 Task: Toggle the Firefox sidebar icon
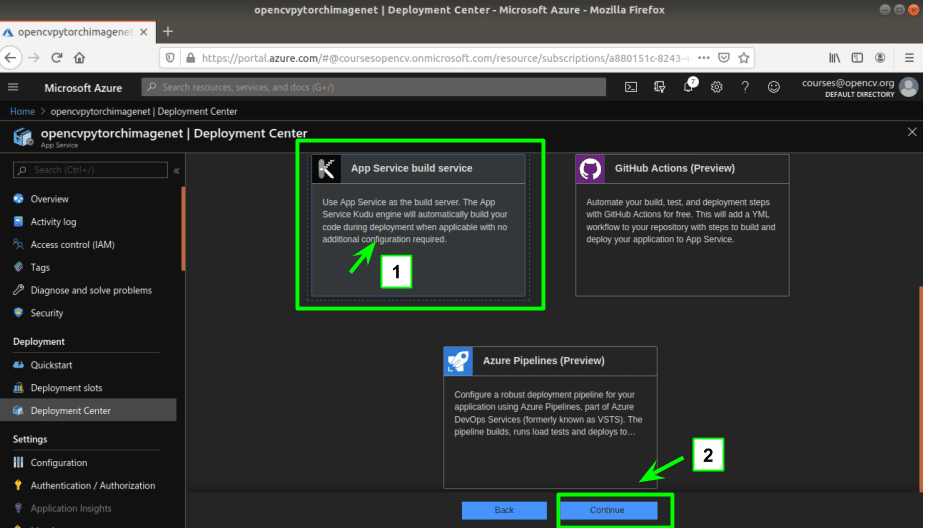pyautogui.click(x=857, y=57)
